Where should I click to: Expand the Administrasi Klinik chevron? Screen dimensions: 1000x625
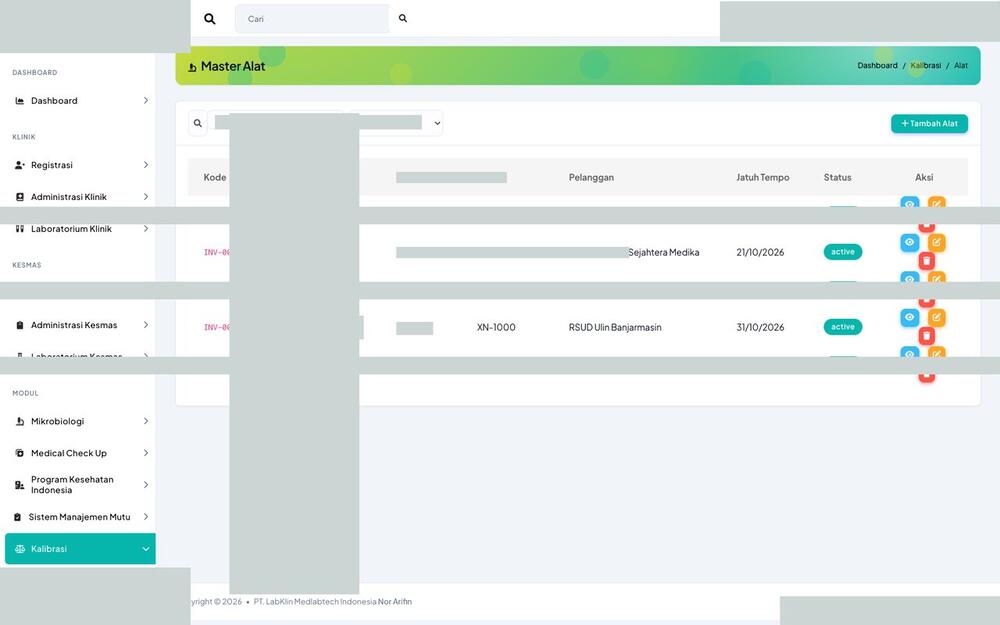[x=145, y=196]
